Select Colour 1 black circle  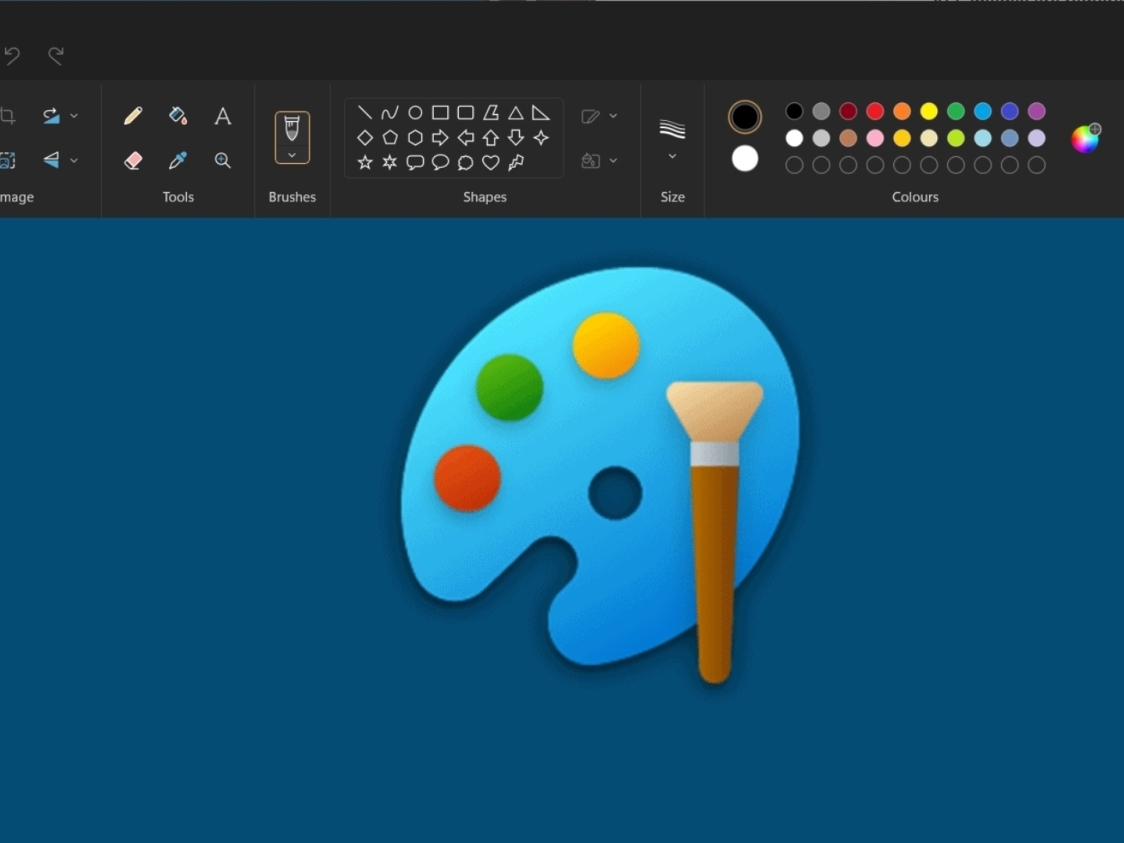pos(744,117)
